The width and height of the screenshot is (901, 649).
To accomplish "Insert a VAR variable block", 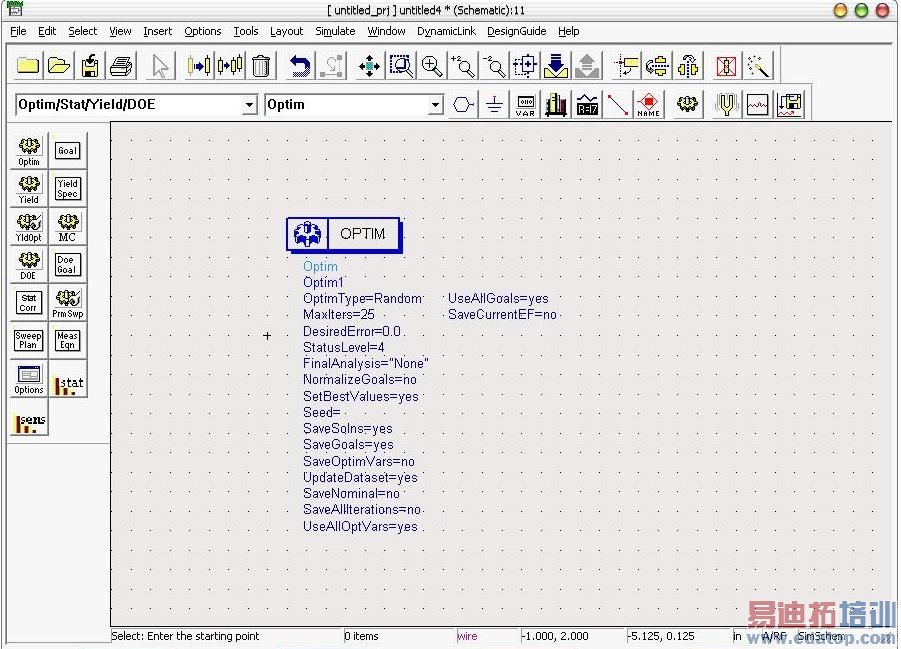I will coord(525,105).
